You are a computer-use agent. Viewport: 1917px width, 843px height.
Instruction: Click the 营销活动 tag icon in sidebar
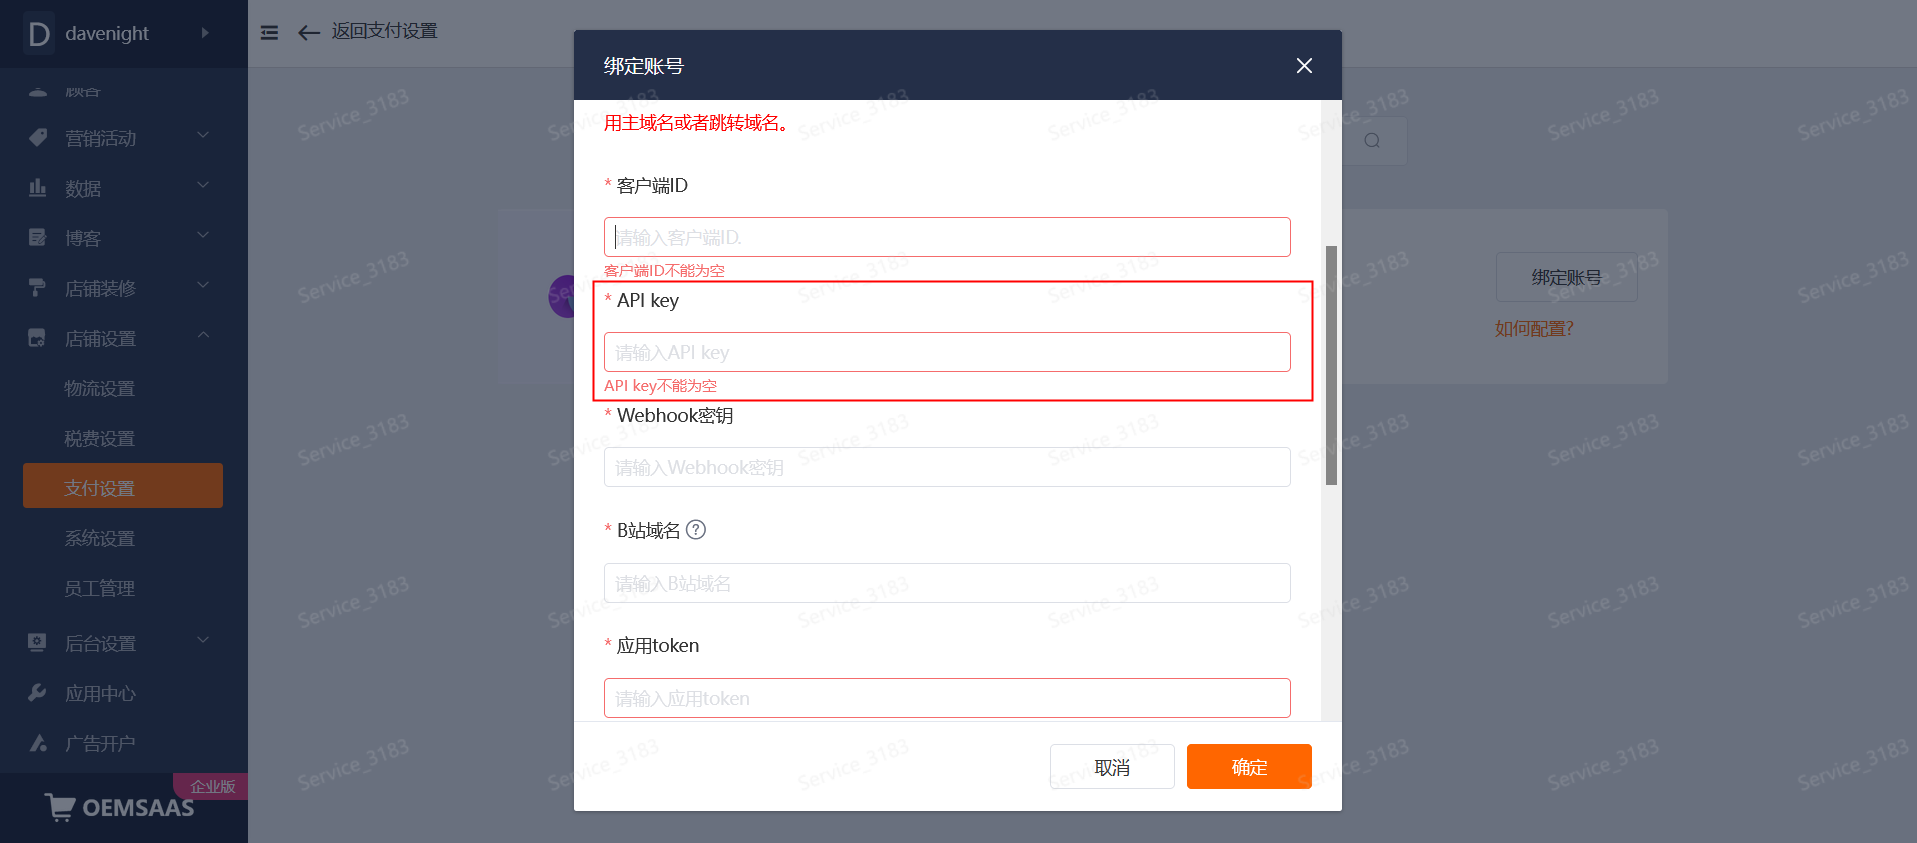(x=38, y=137)
